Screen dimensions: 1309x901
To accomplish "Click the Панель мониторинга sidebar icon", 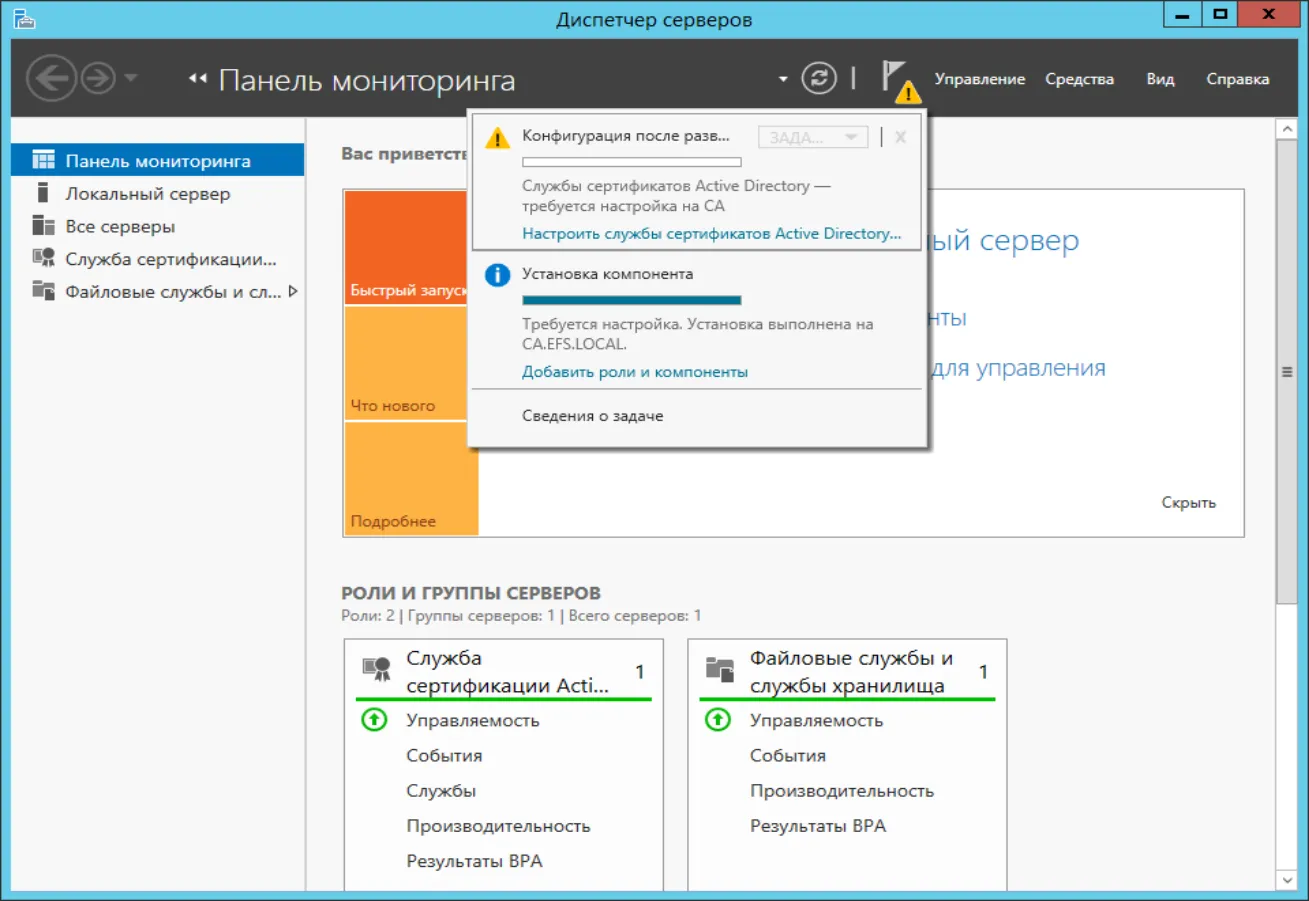I will coord(43,160).
